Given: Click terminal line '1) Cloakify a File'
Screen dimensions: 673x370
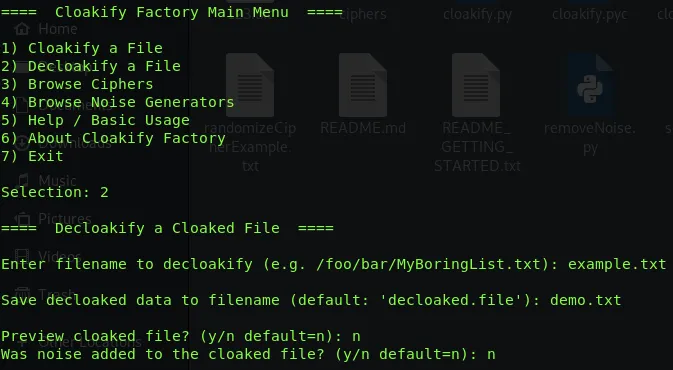Looking at the screenshot, I should tap(82, 48).
